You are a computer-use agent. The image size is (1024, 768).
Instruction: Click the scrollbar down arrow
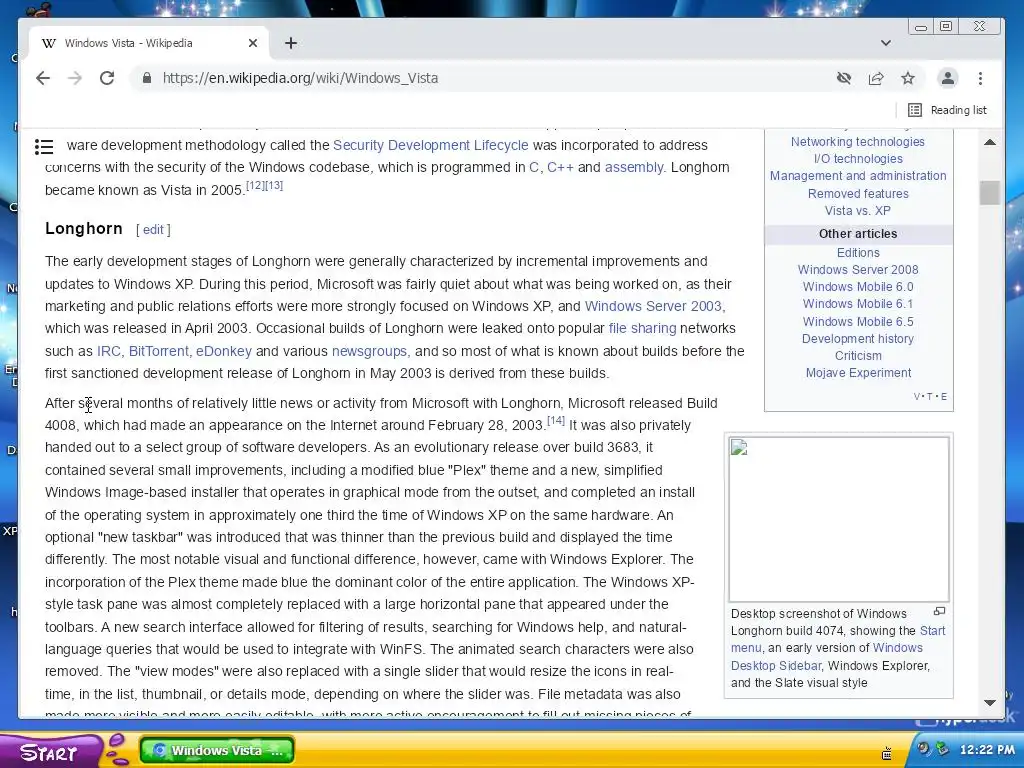tap(989, 703)
